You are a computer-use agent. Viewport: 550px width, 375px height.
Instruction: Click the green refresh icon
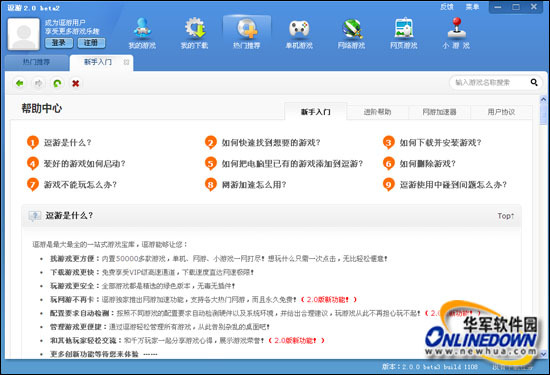coord(57,83)
